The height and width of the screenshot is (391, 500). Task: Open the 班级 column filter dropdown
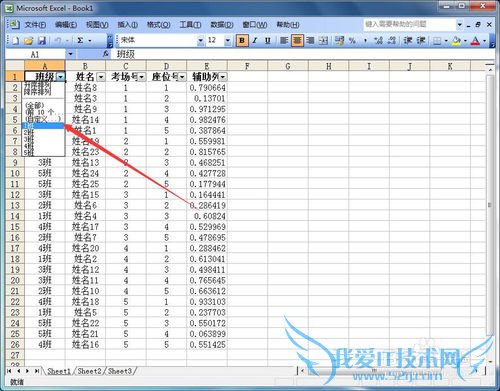tap(61, 77)
